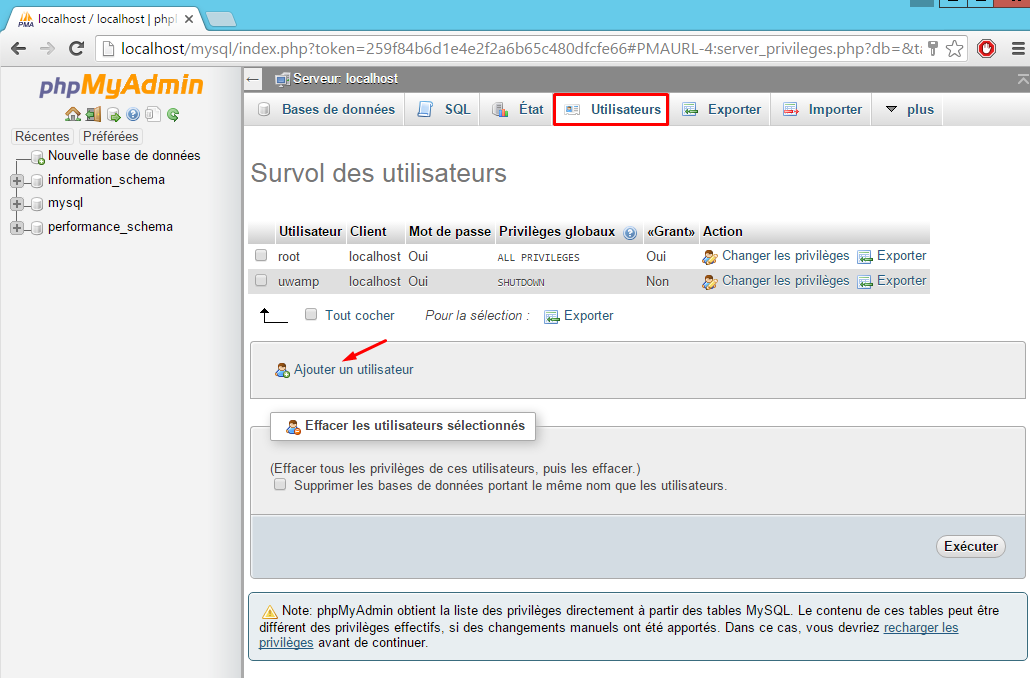Click Ajouter un utilisateur link
Screen dimensions: 1030x678
click(353, 370)
